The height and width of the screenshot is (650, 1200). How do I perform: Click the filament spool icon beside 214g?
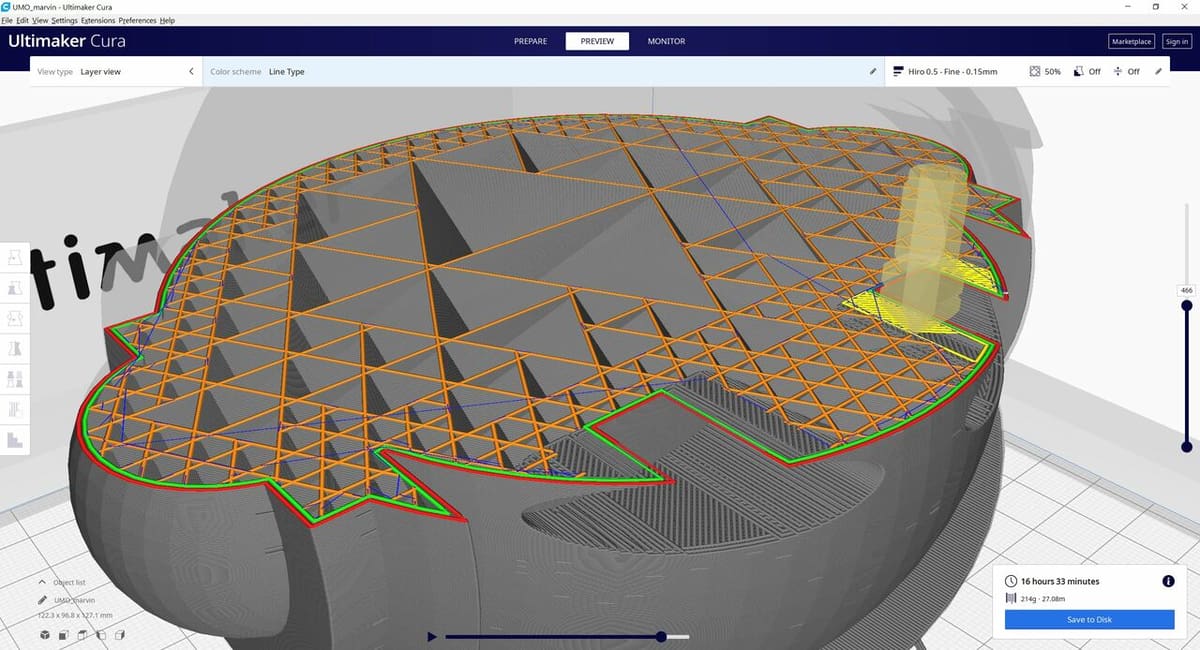pos(1011,598)
